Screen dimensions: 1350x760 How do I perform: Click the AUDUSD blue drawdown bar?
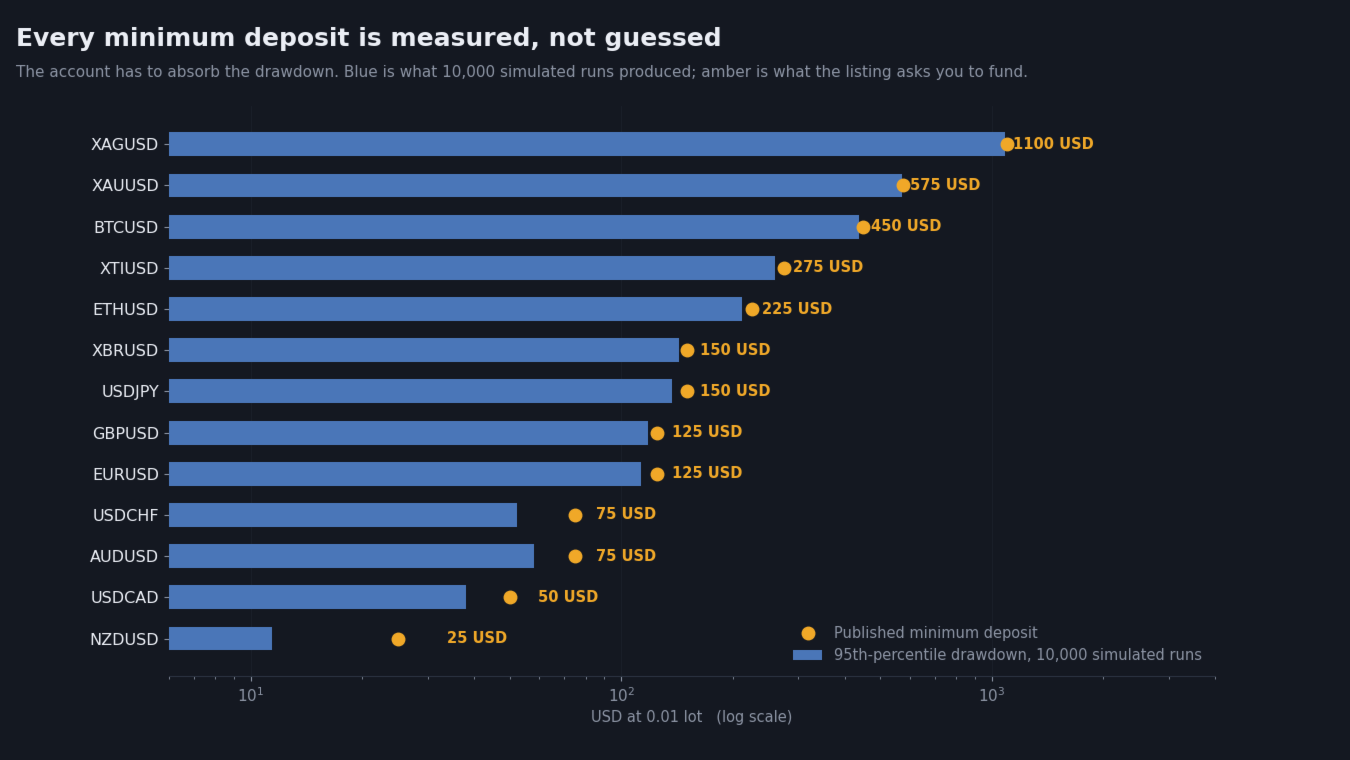coord(351,556)
